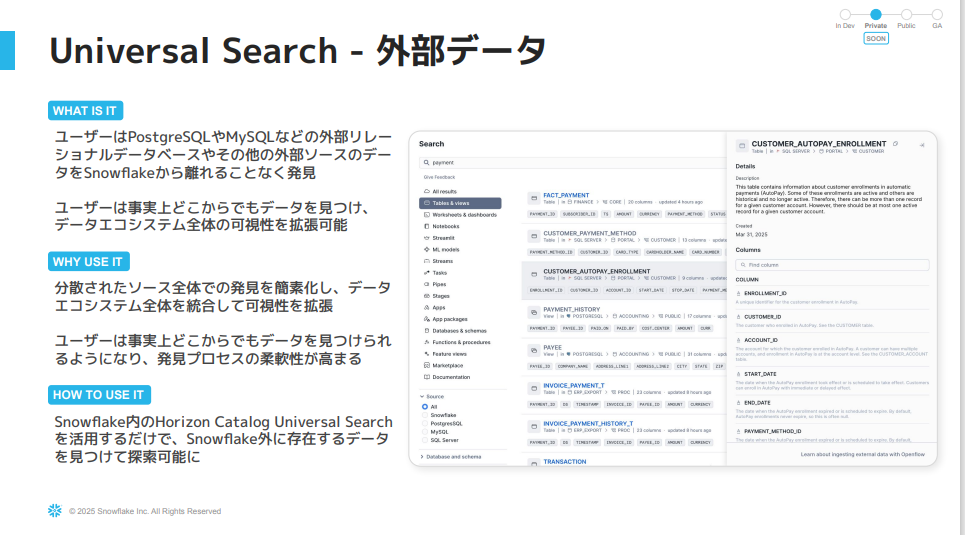
Task: Click the CUSTOMER_ID column entry
Action: pos(832,321)
